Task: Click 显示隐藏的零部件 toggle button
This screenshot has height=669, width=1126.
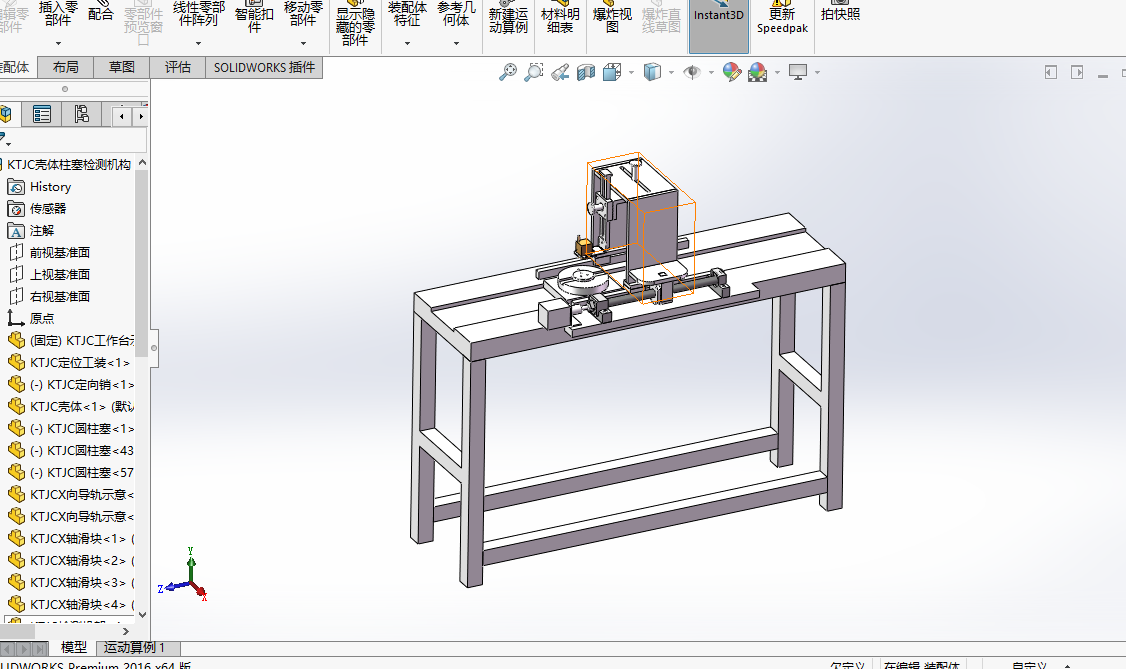Action: point(354,26)
